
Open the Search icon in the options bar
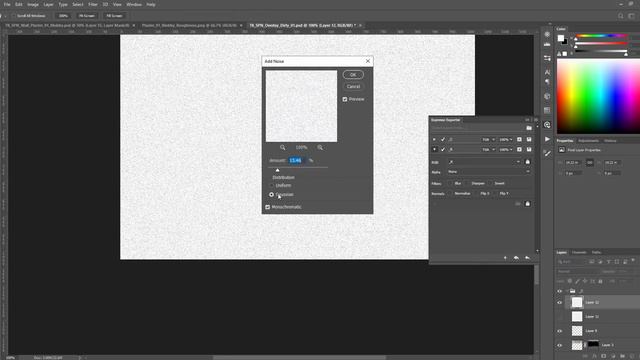tap(621, 16)
